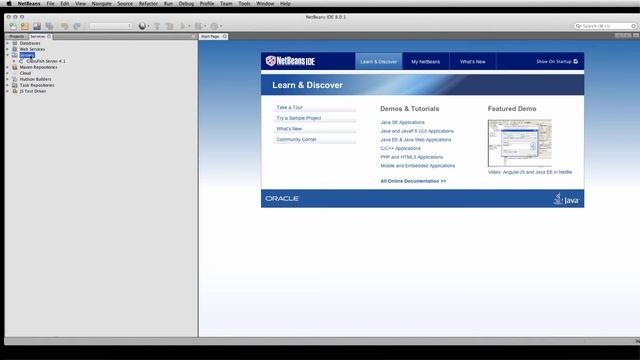Click the NetBeans IDE logo
Image resolution: width=640 pixels, height=360 pixels.
point(290,61)
